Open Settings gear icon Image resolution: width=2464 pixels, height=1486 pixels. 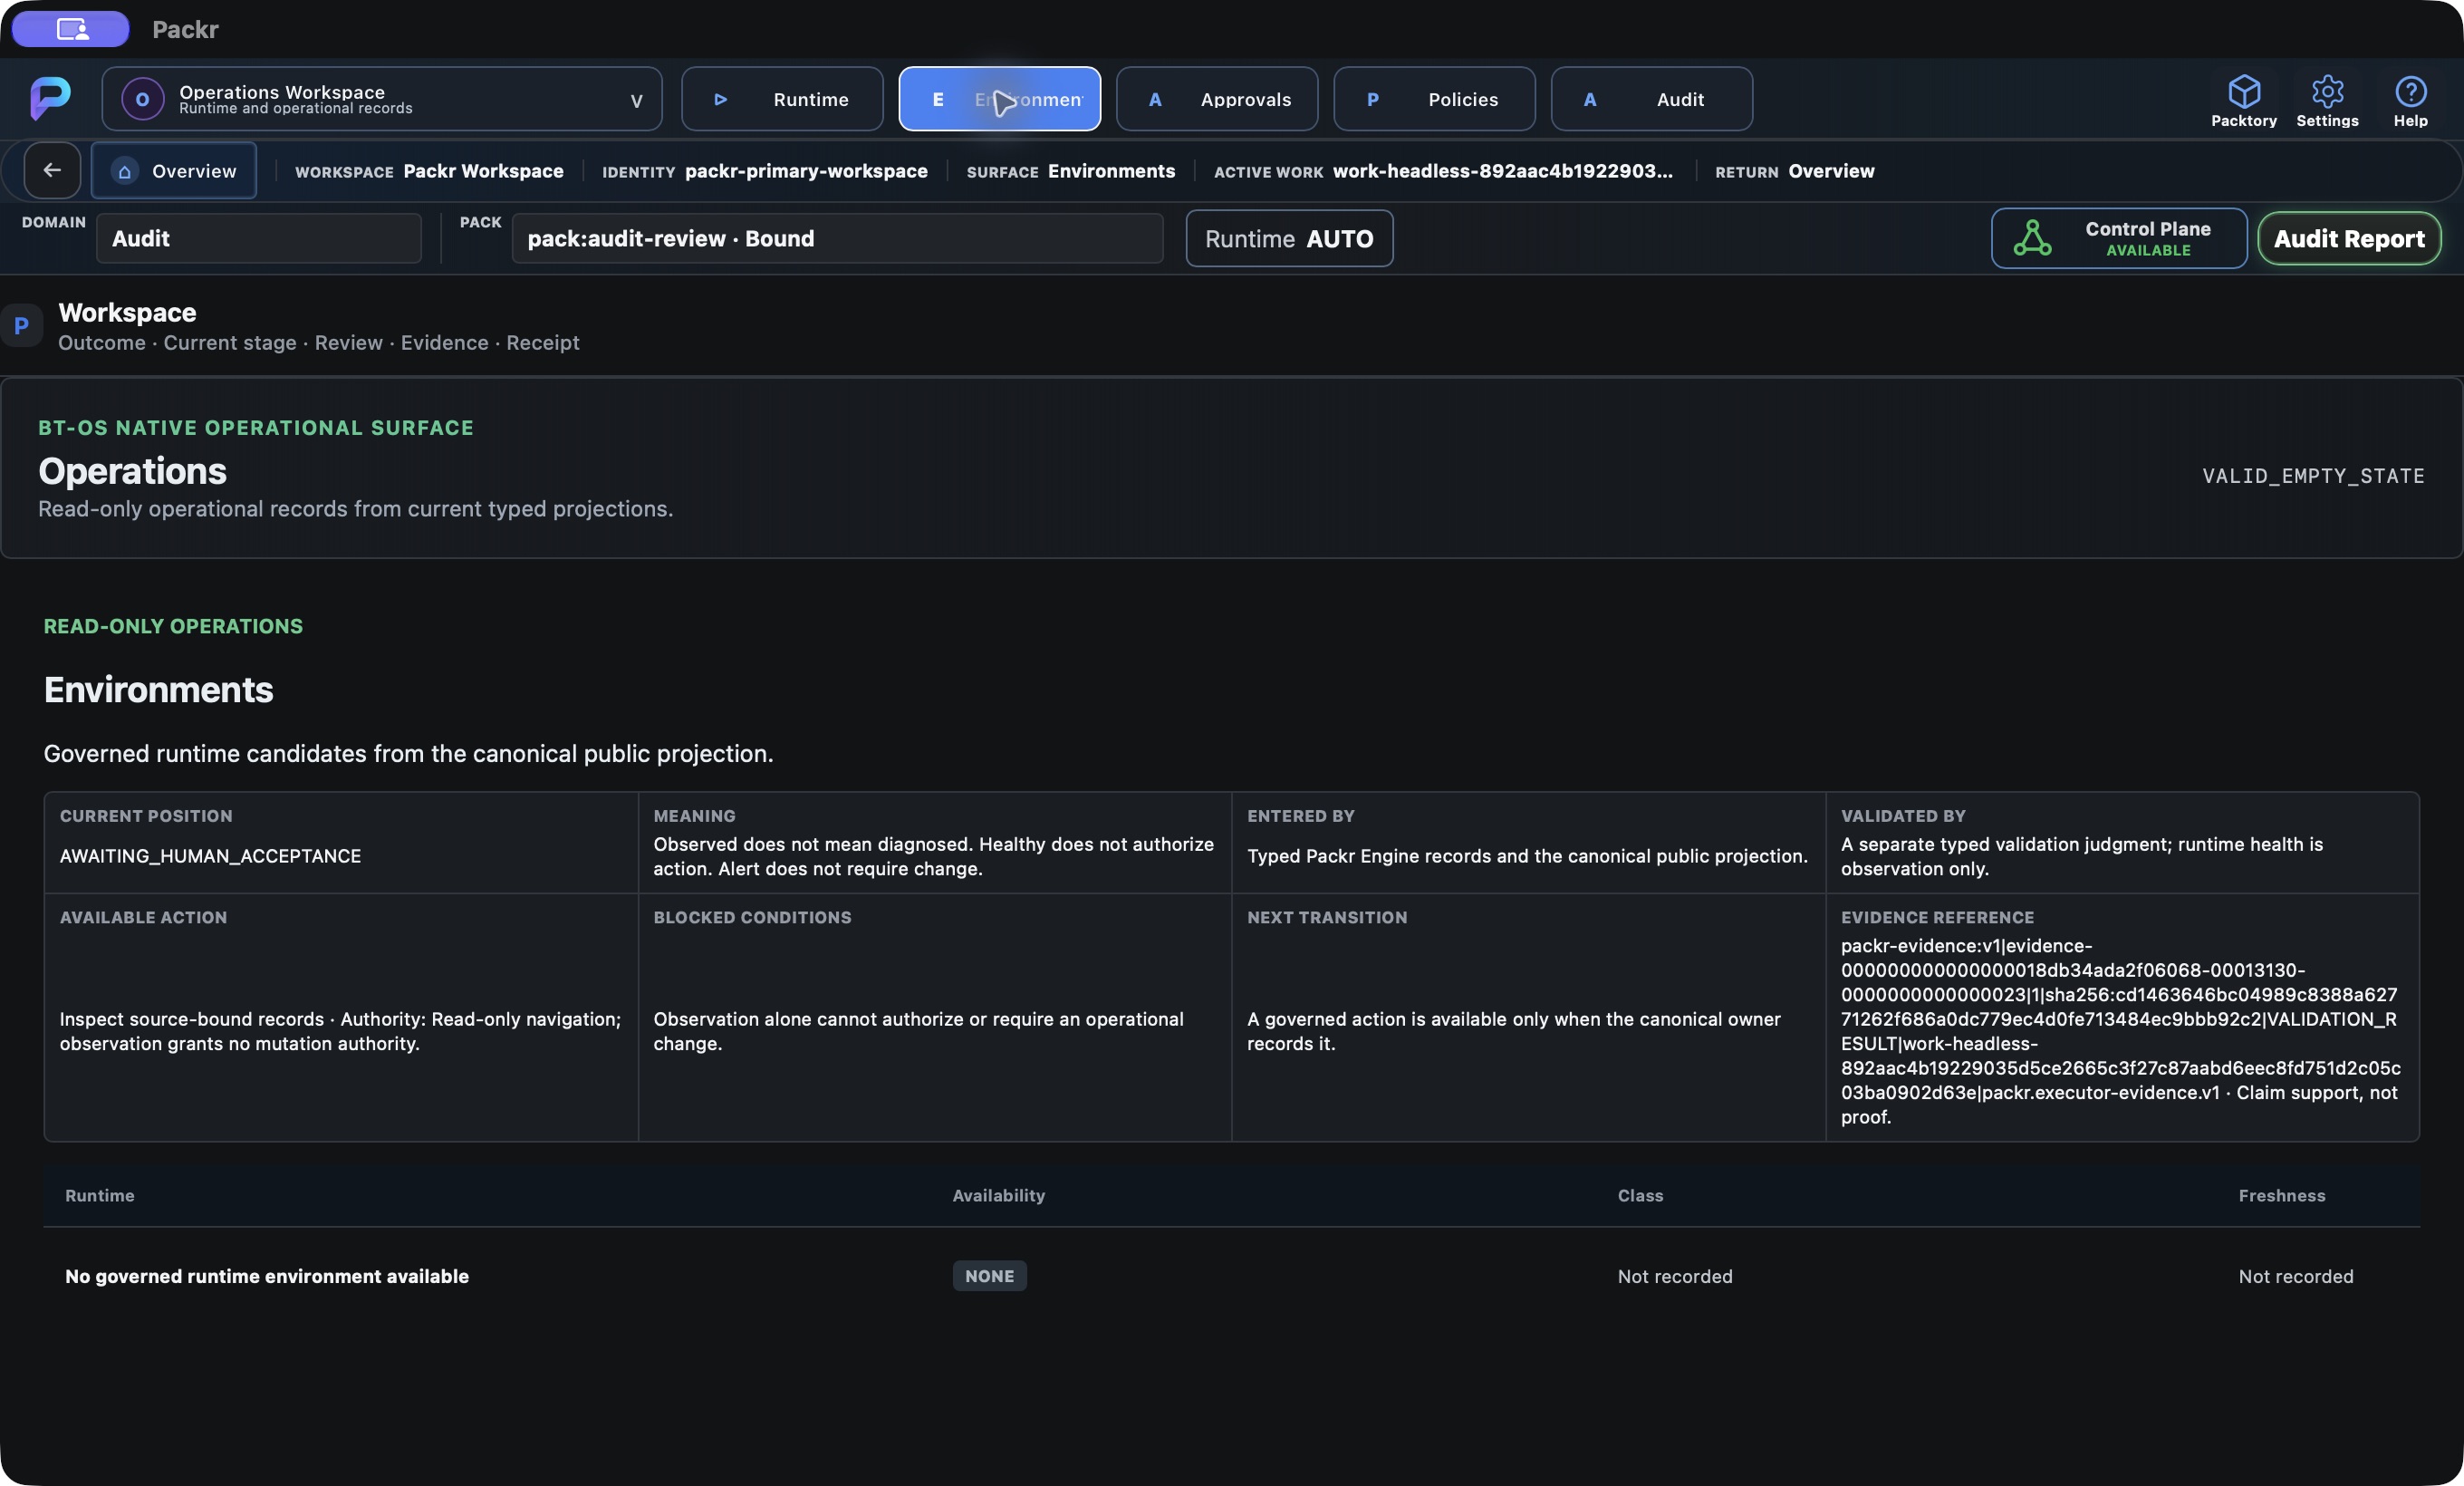point(2327,91)
